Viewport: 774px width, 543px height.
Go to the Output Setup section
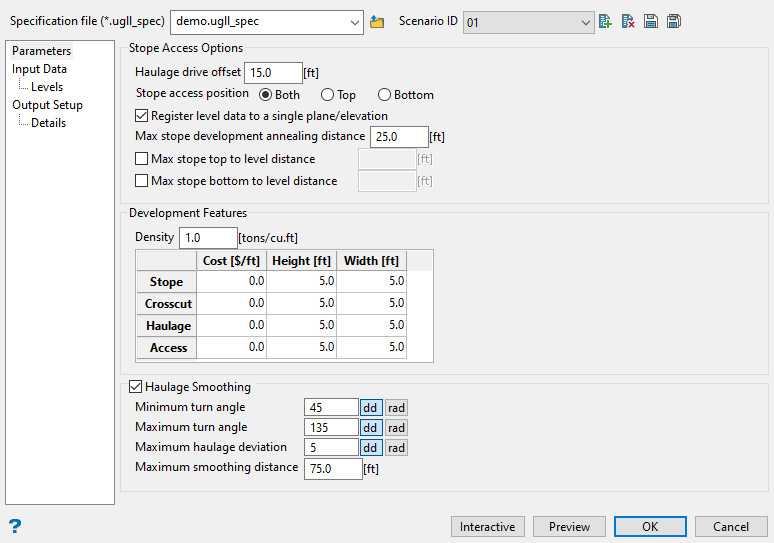[47, 105]
